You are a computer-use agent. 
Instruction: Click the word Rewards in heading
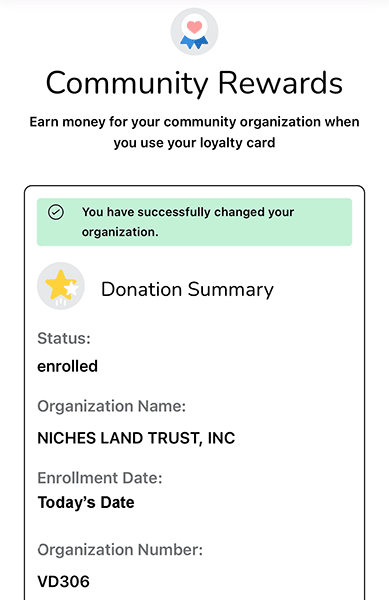point(280,83)
